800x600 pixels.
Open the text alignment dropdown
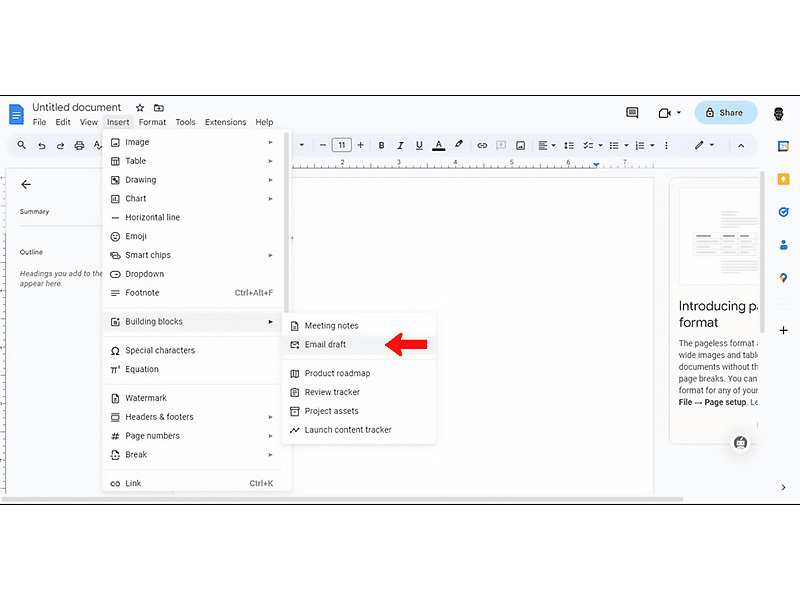(547, 145)
